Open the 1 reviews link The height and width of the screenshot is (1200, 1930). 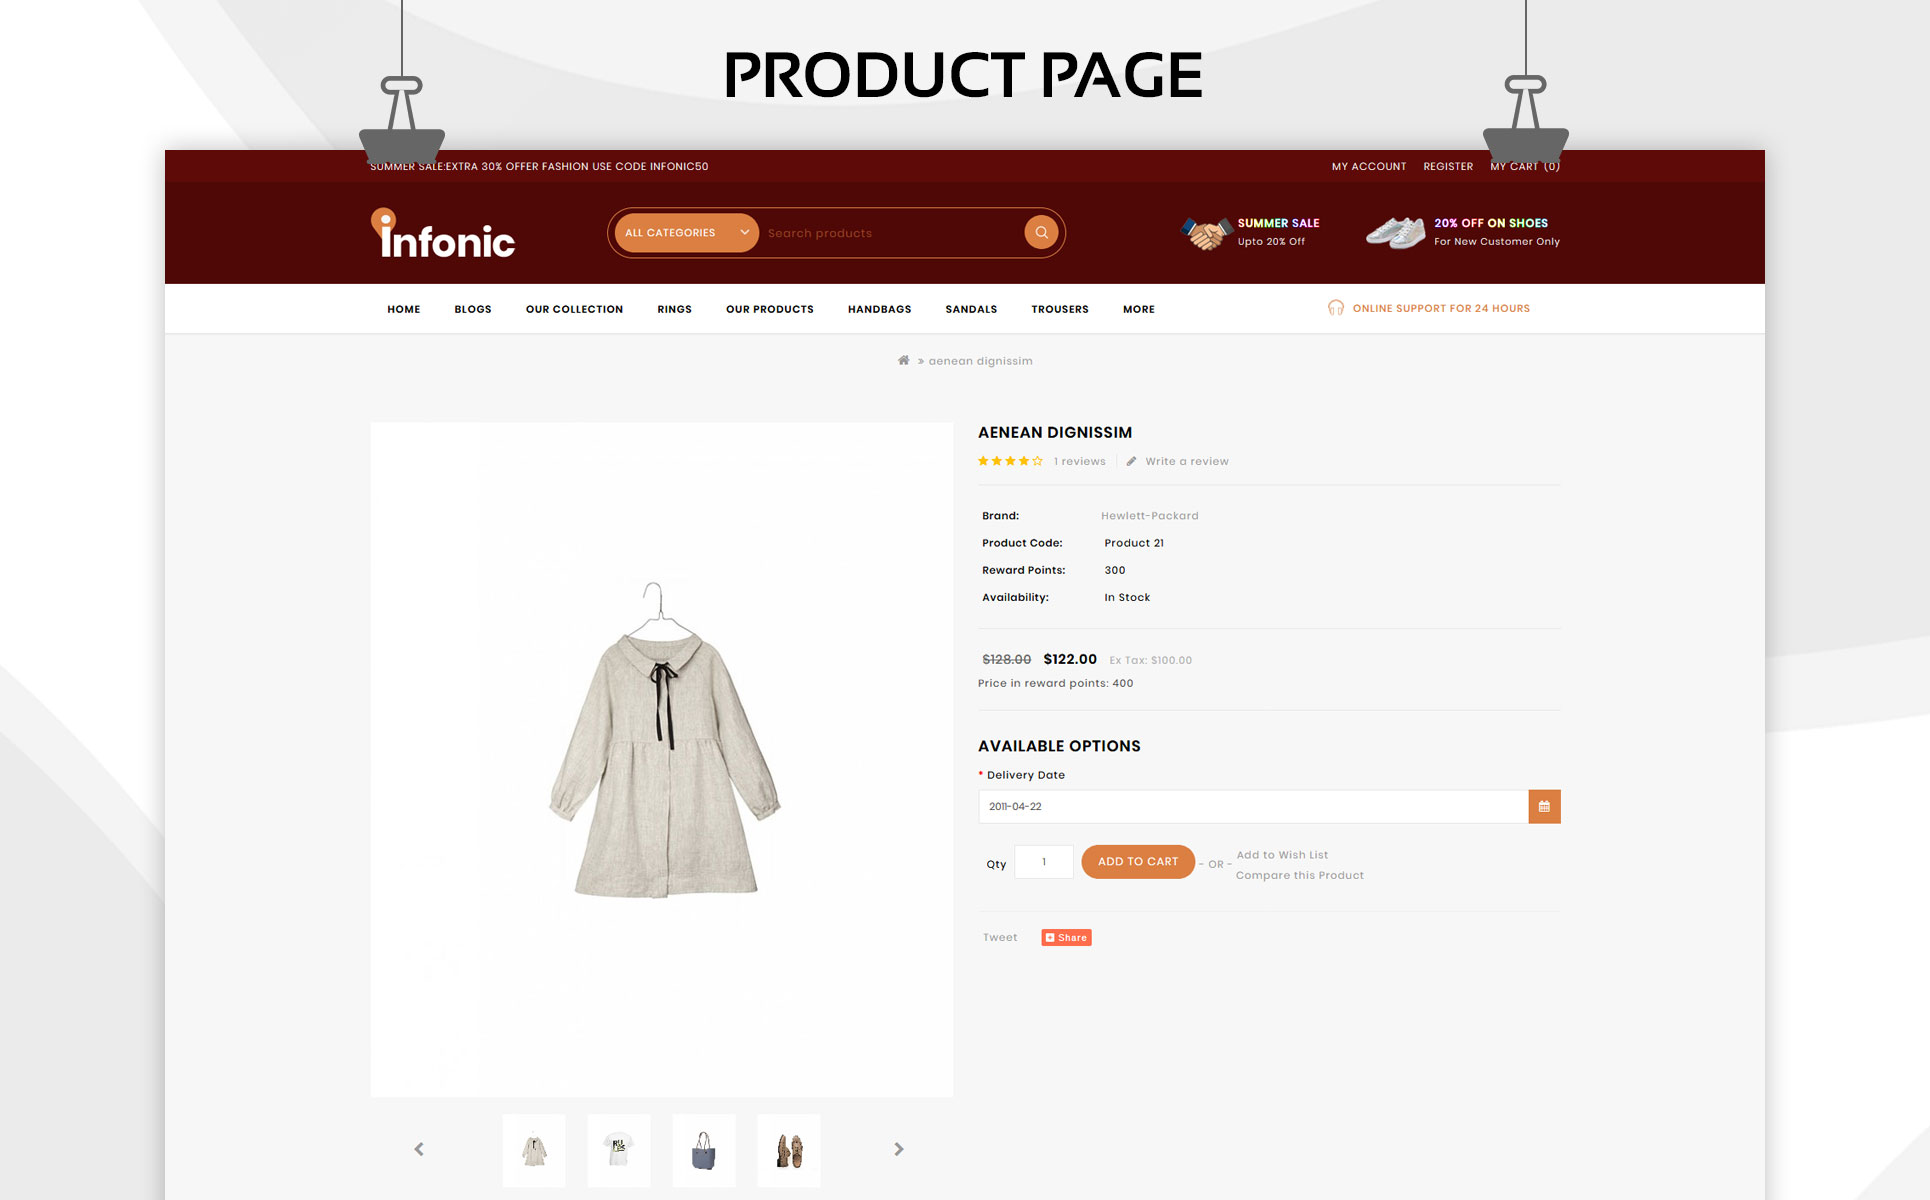click(1080, 461)
